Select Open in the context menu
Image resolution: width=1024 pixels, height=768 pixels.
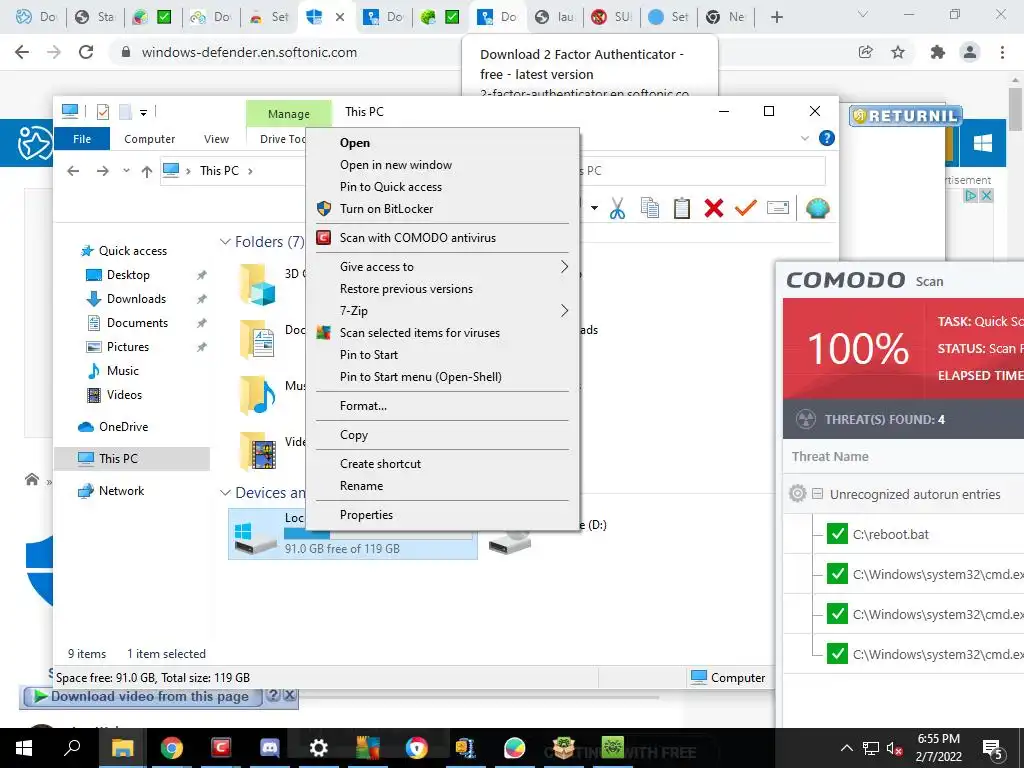pos(441,143)
